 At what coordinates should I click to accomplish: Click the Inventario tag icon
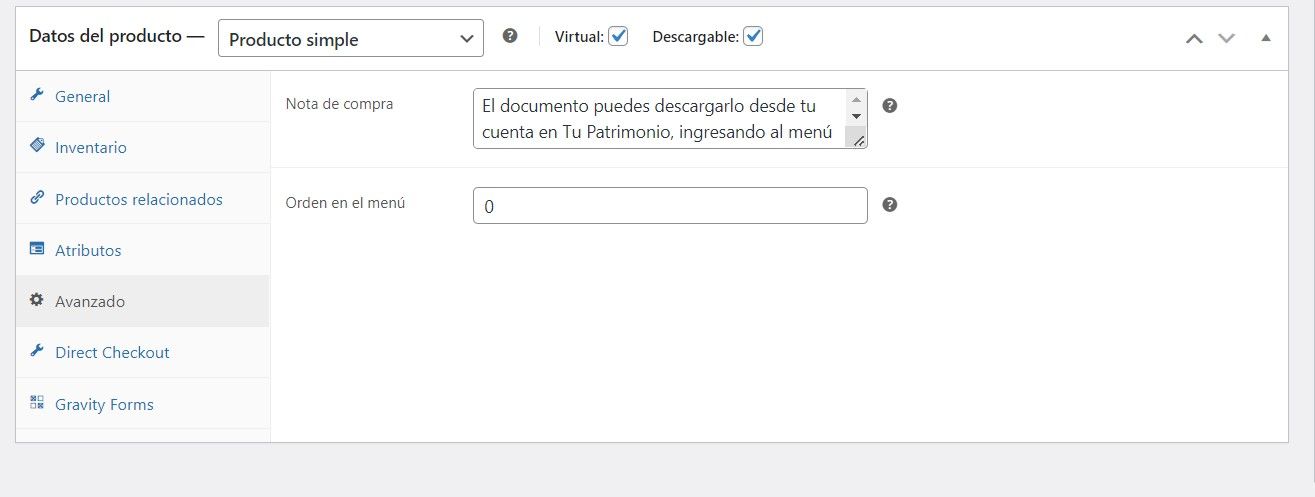37,147
